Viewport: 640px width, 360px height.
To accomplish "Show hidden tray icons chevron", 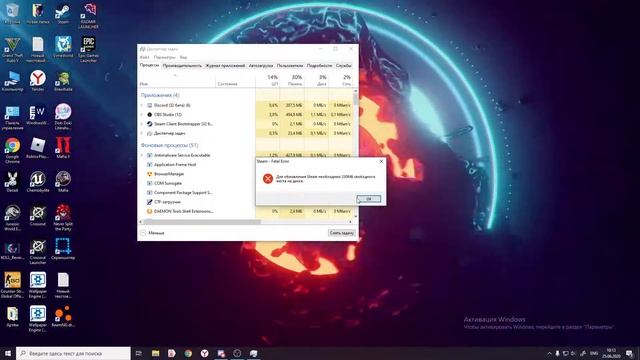I will (549, 353).
